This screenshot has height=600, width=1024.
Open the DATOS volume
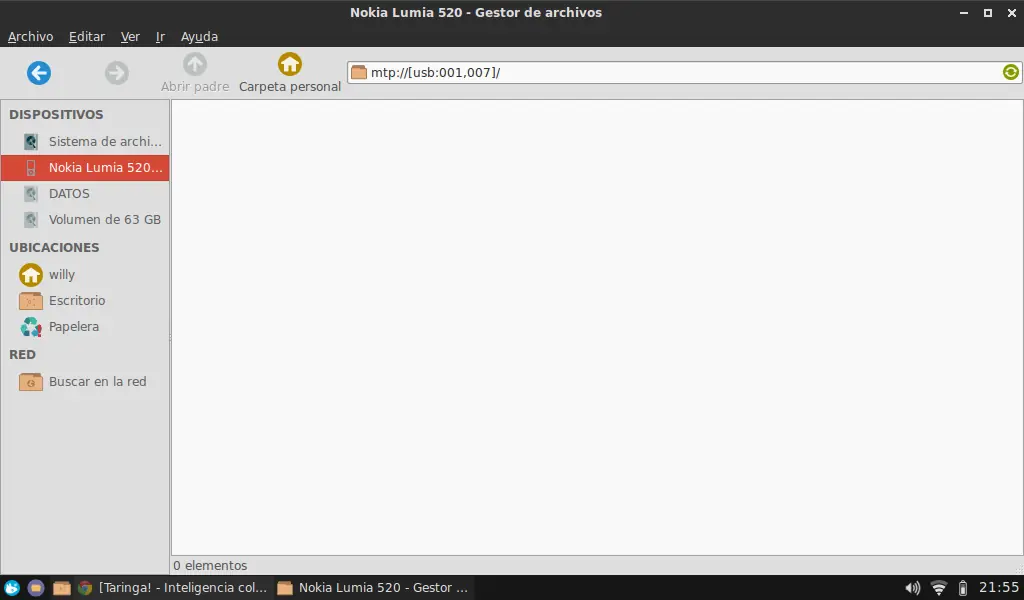point(85,193)
